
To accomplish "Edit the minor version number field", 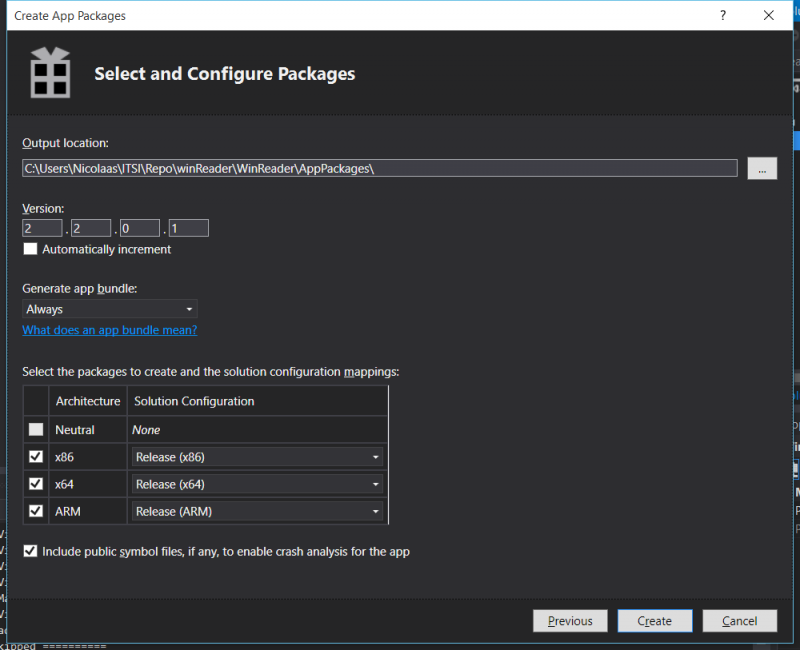I will 91,228.
